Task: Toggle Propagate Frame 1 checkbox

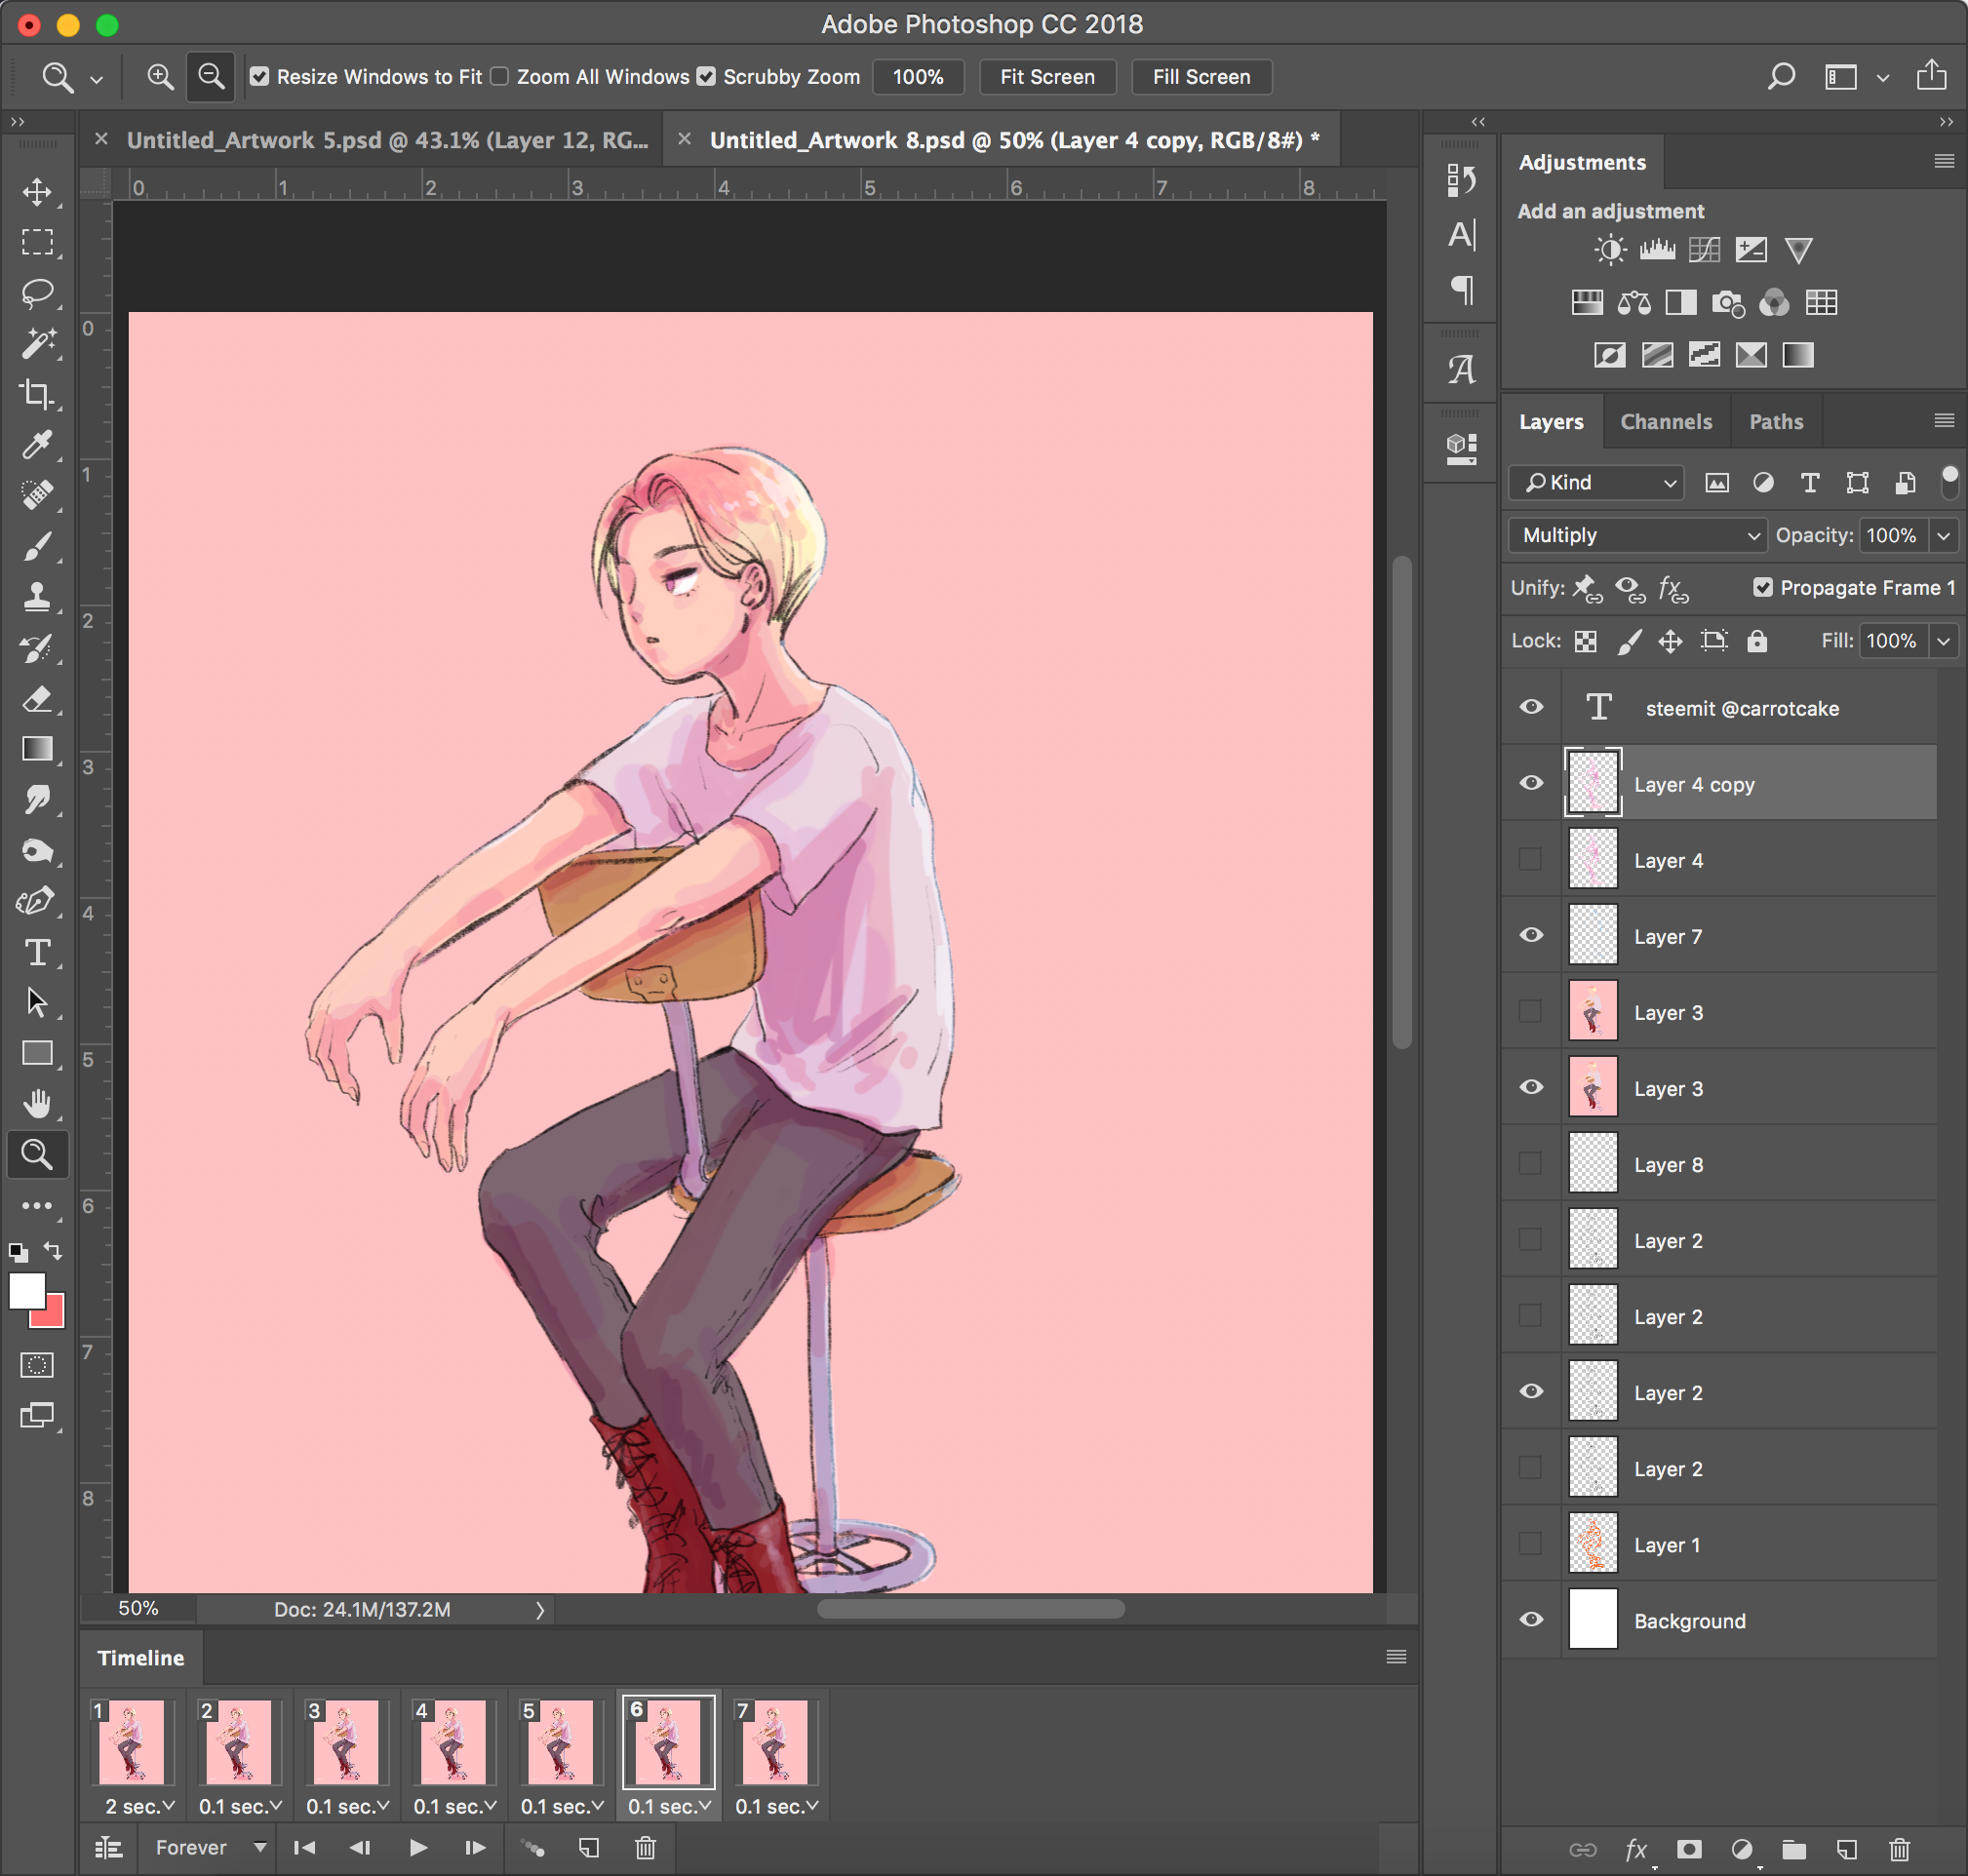Action: [x=1763, y=588]
